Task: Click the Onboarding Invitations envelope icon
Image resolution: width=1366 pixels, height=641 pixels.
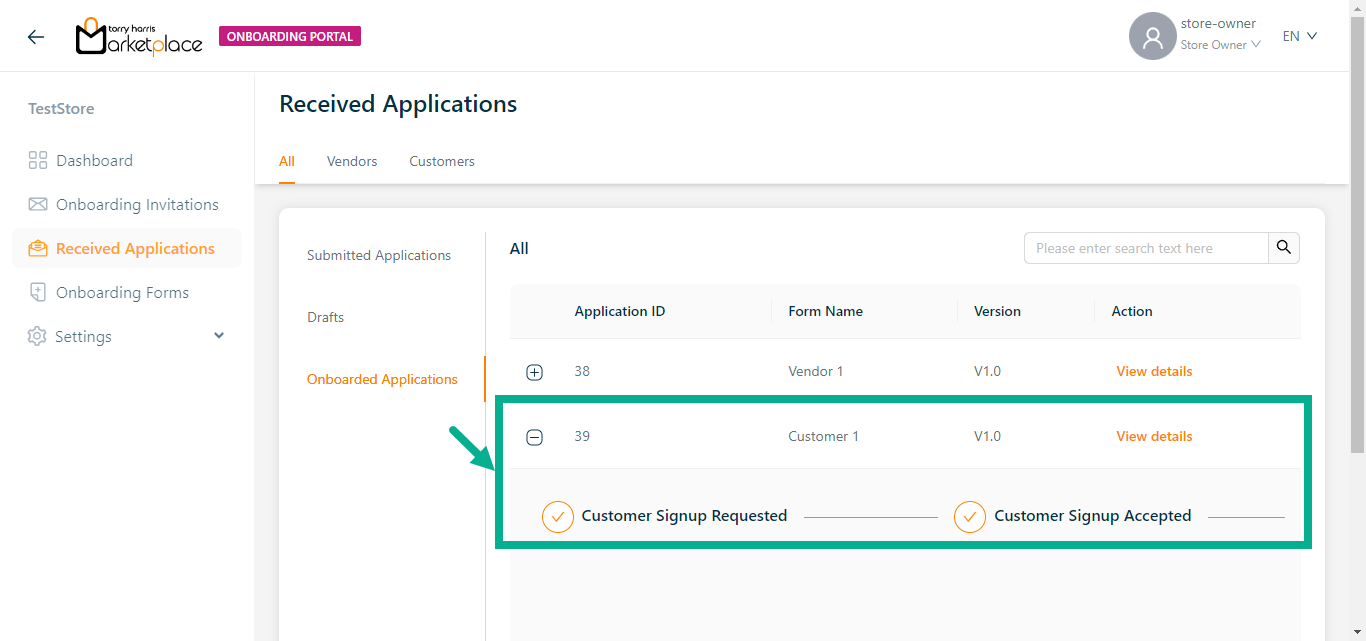Action: click(38, 205)
